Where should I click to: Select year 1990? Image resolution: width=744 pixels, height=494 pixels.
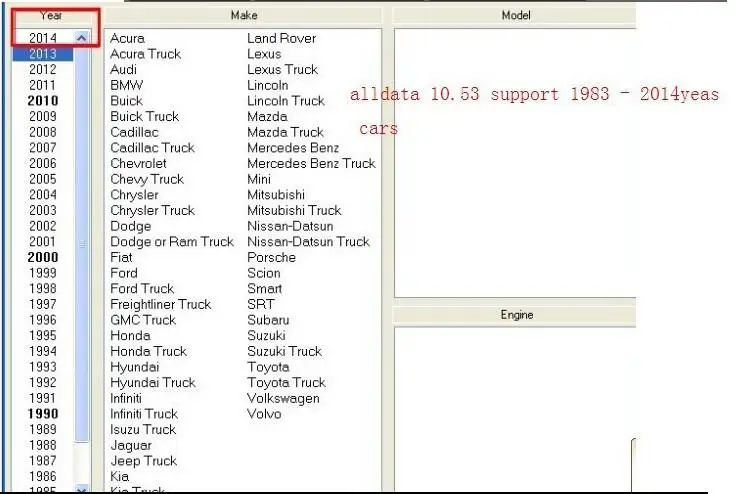(43, 414)
